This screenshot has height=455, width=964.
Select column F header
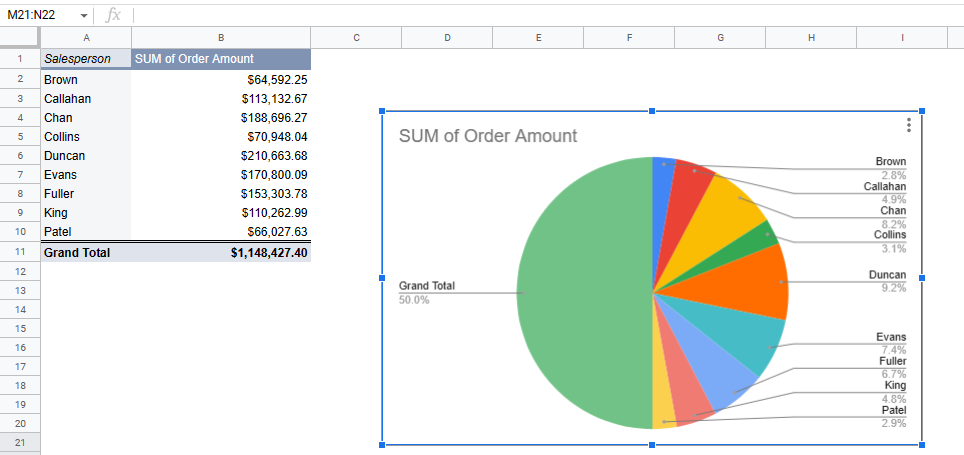coord(629,37)
